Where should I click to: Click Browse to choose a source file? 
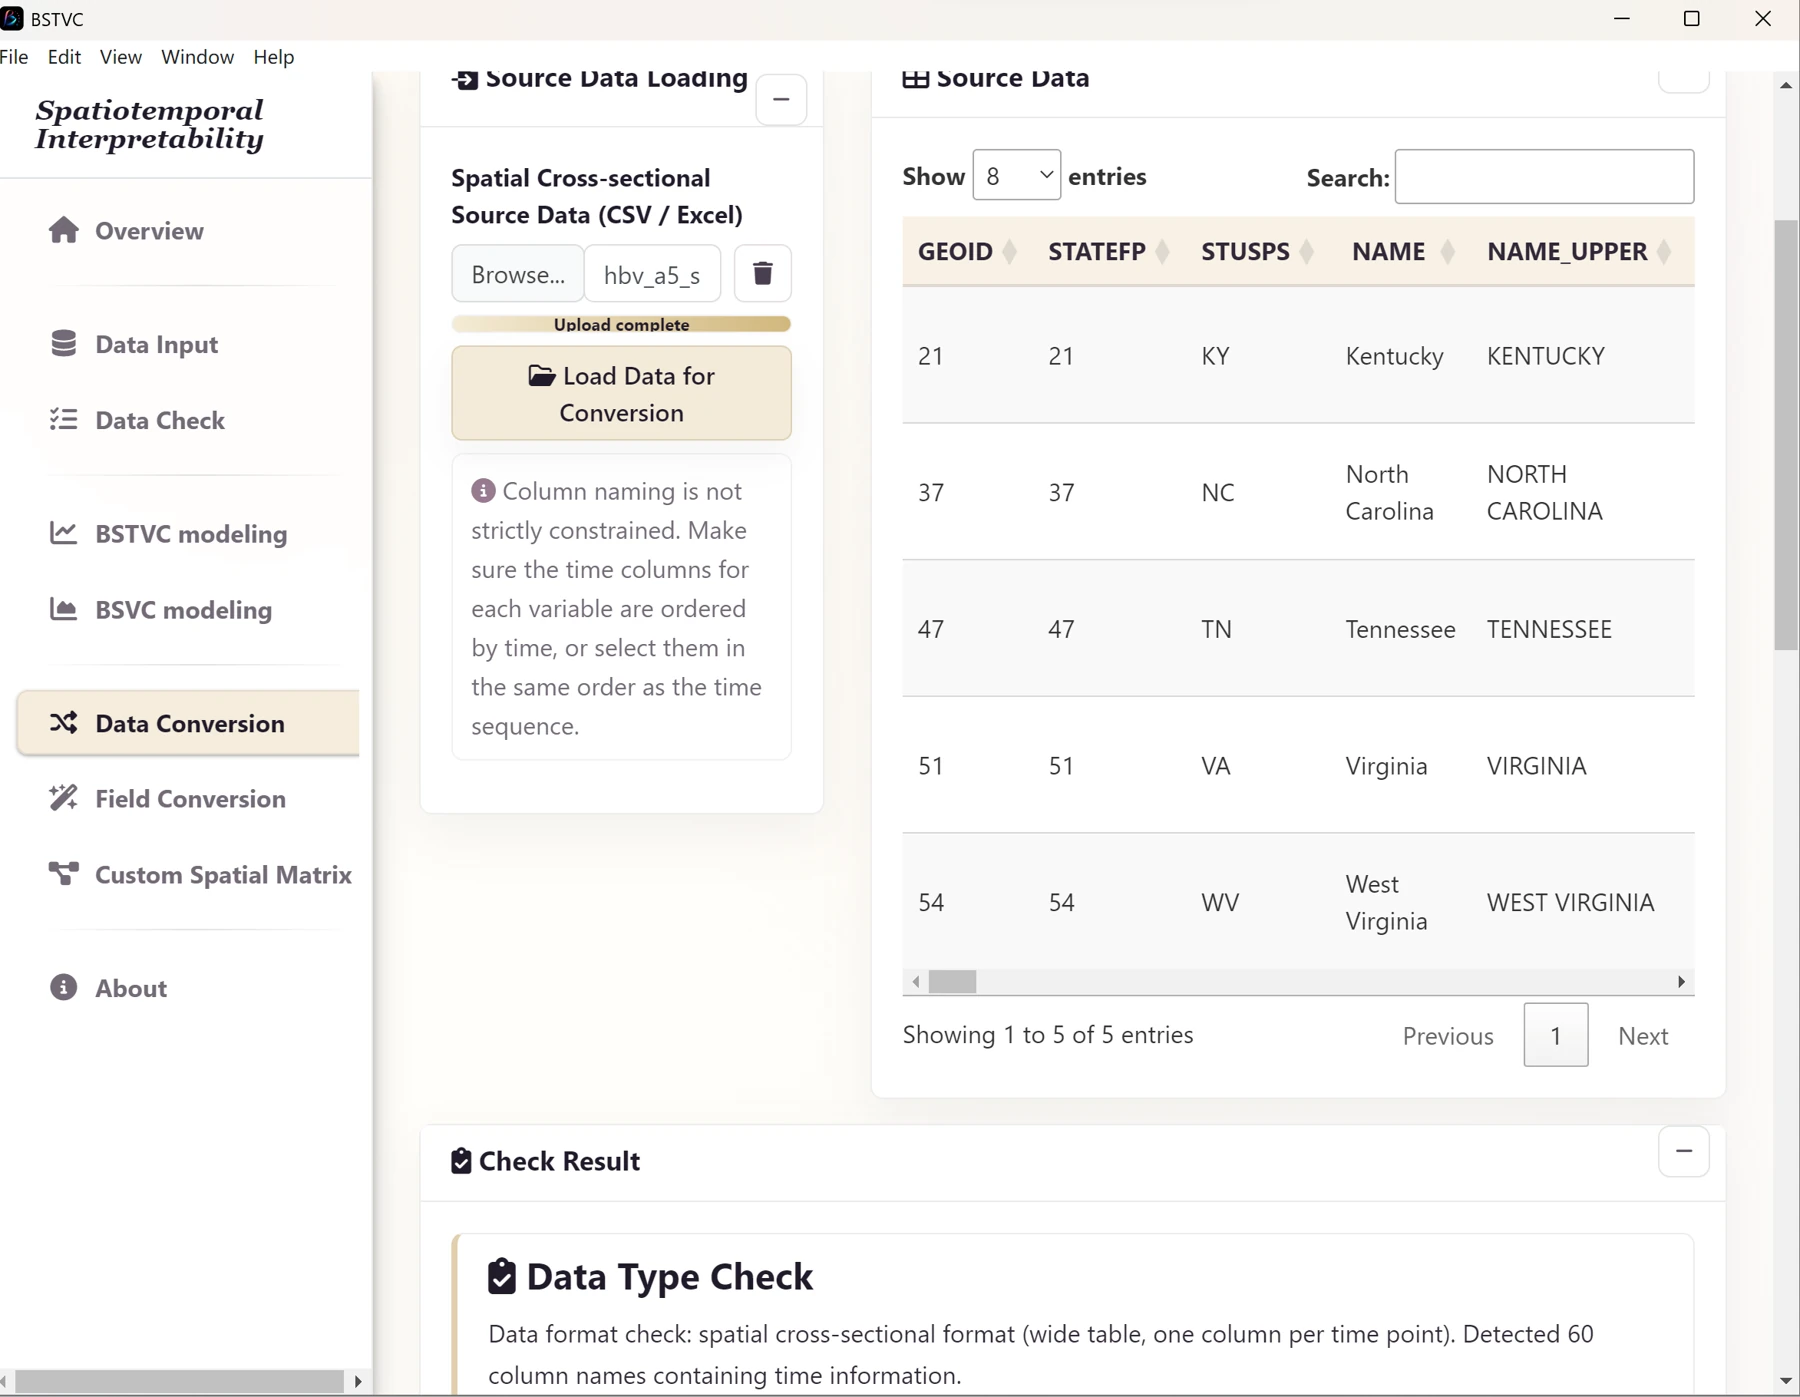[518, 274]
